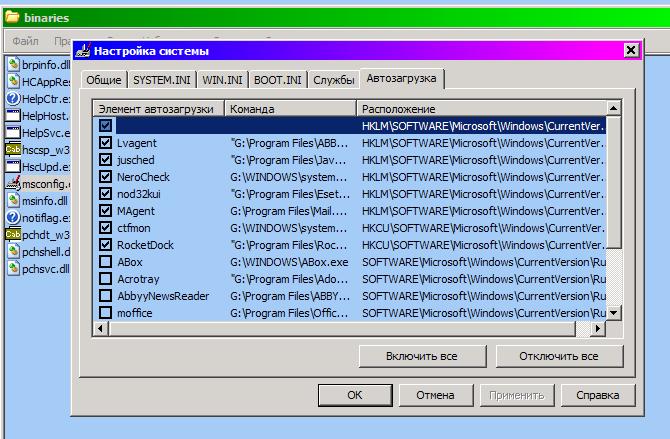Select the pchsvc.dll file name

(46, 269)
